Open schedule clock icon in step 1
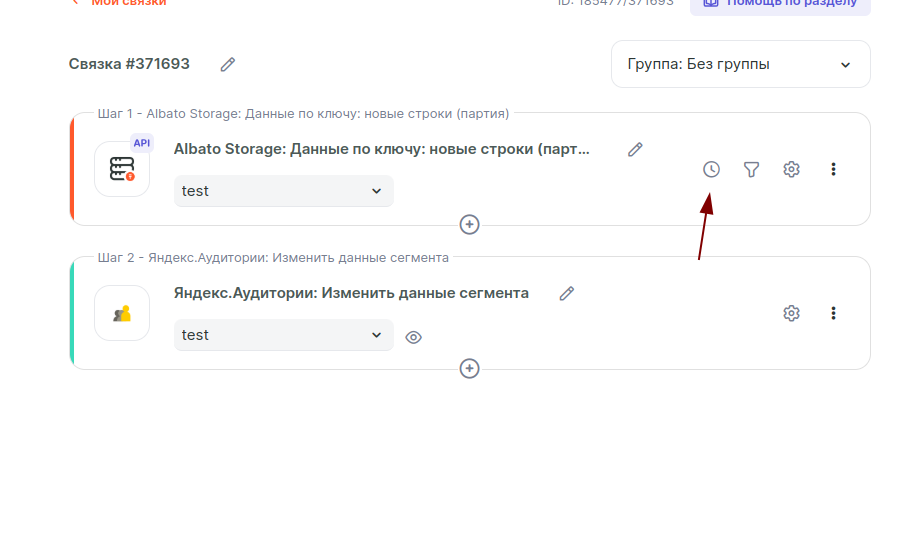This screenshot has width=922, height=550. click(x=711, y=169)
